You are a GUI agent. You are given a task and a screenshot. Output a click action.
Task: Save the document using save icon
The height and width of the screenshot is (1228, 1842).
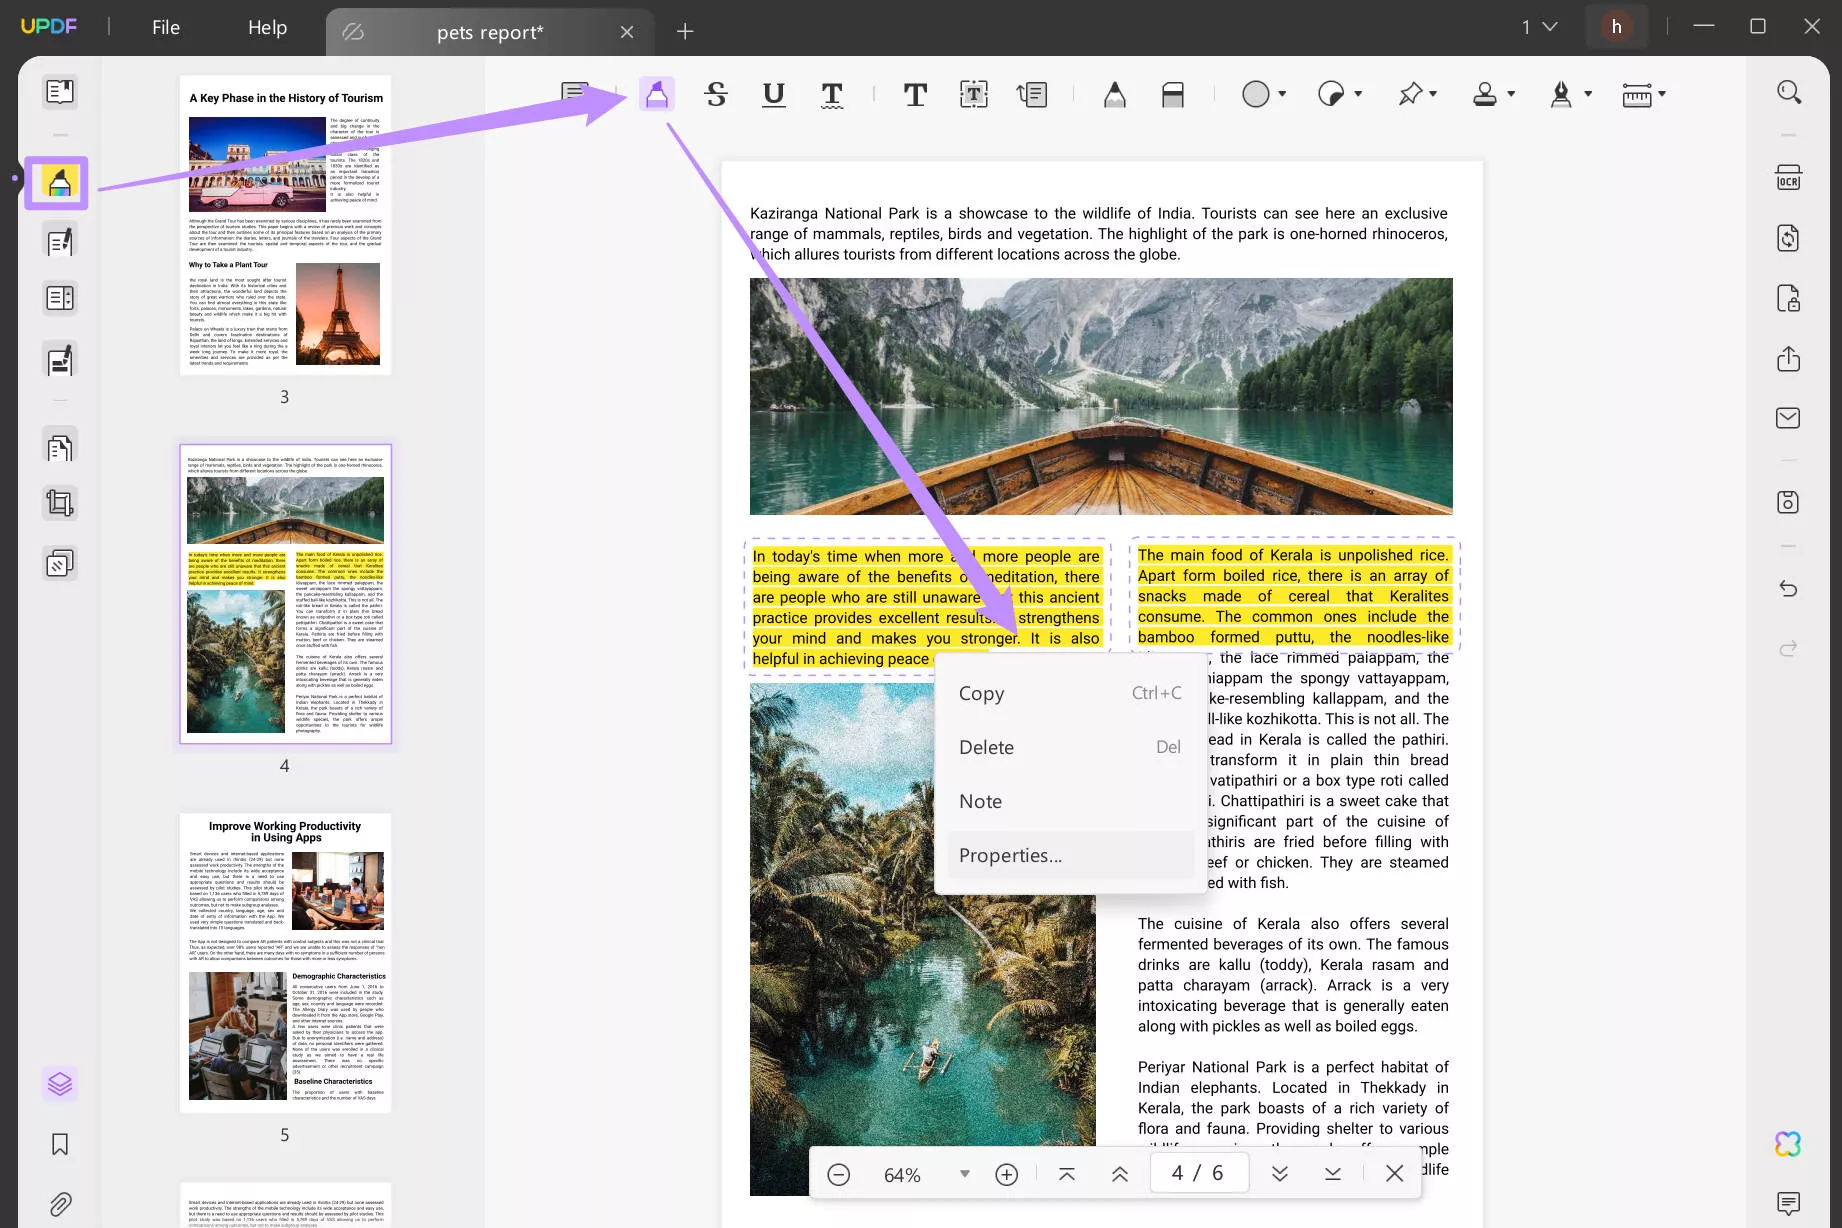(x=1789, y=502)
